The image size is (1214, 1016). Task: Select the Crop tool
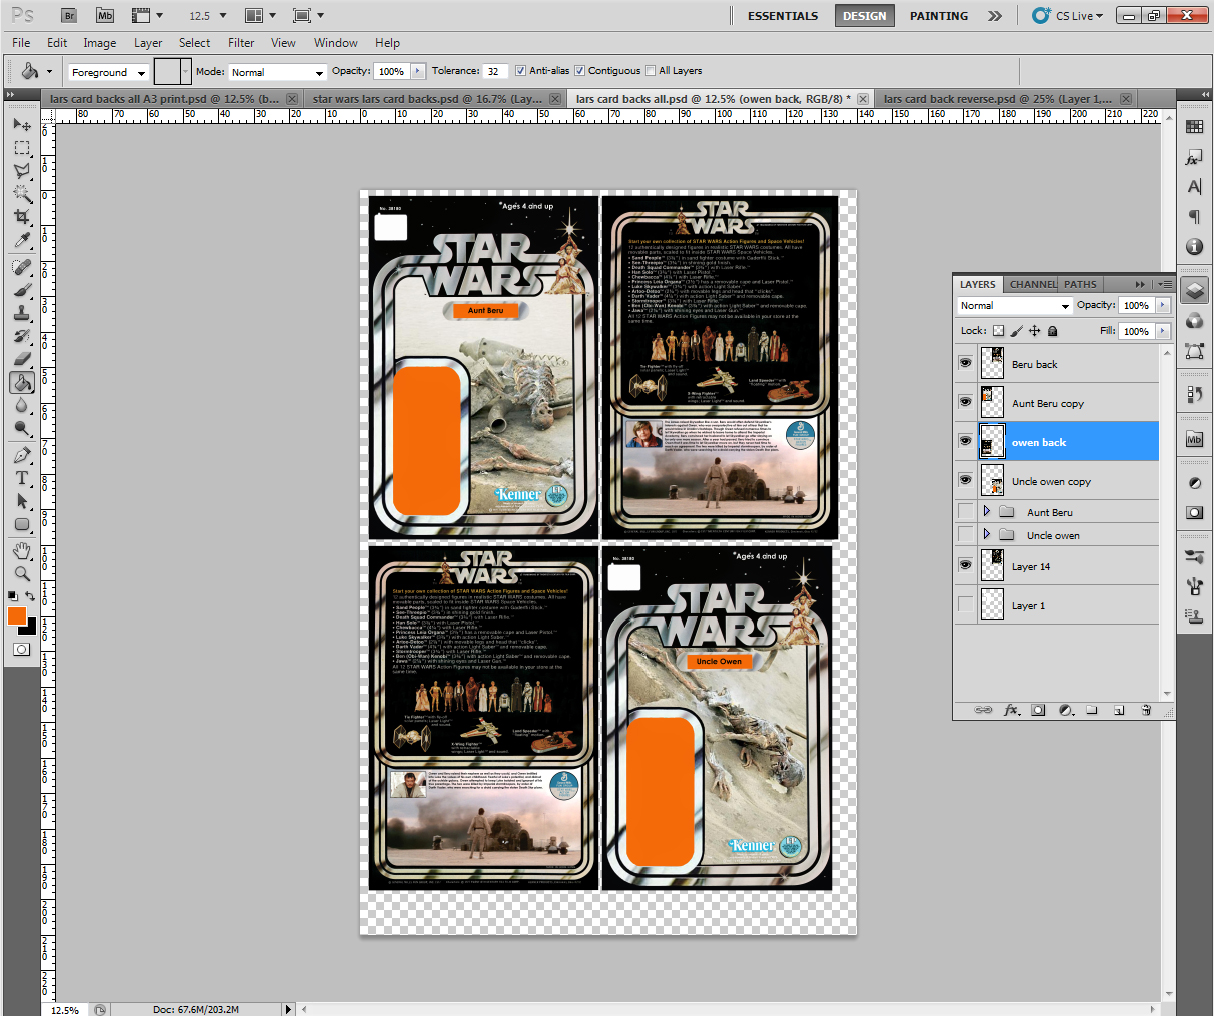pos(22,217)
